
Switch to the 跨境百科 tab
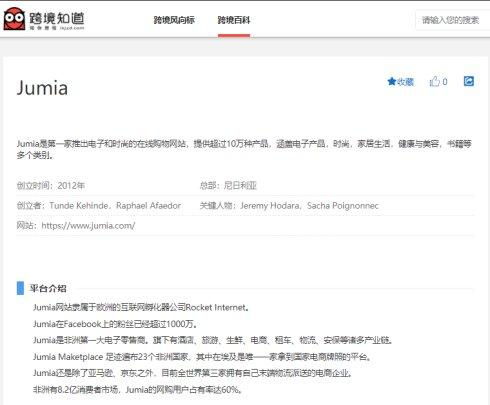tap(234, 20)
